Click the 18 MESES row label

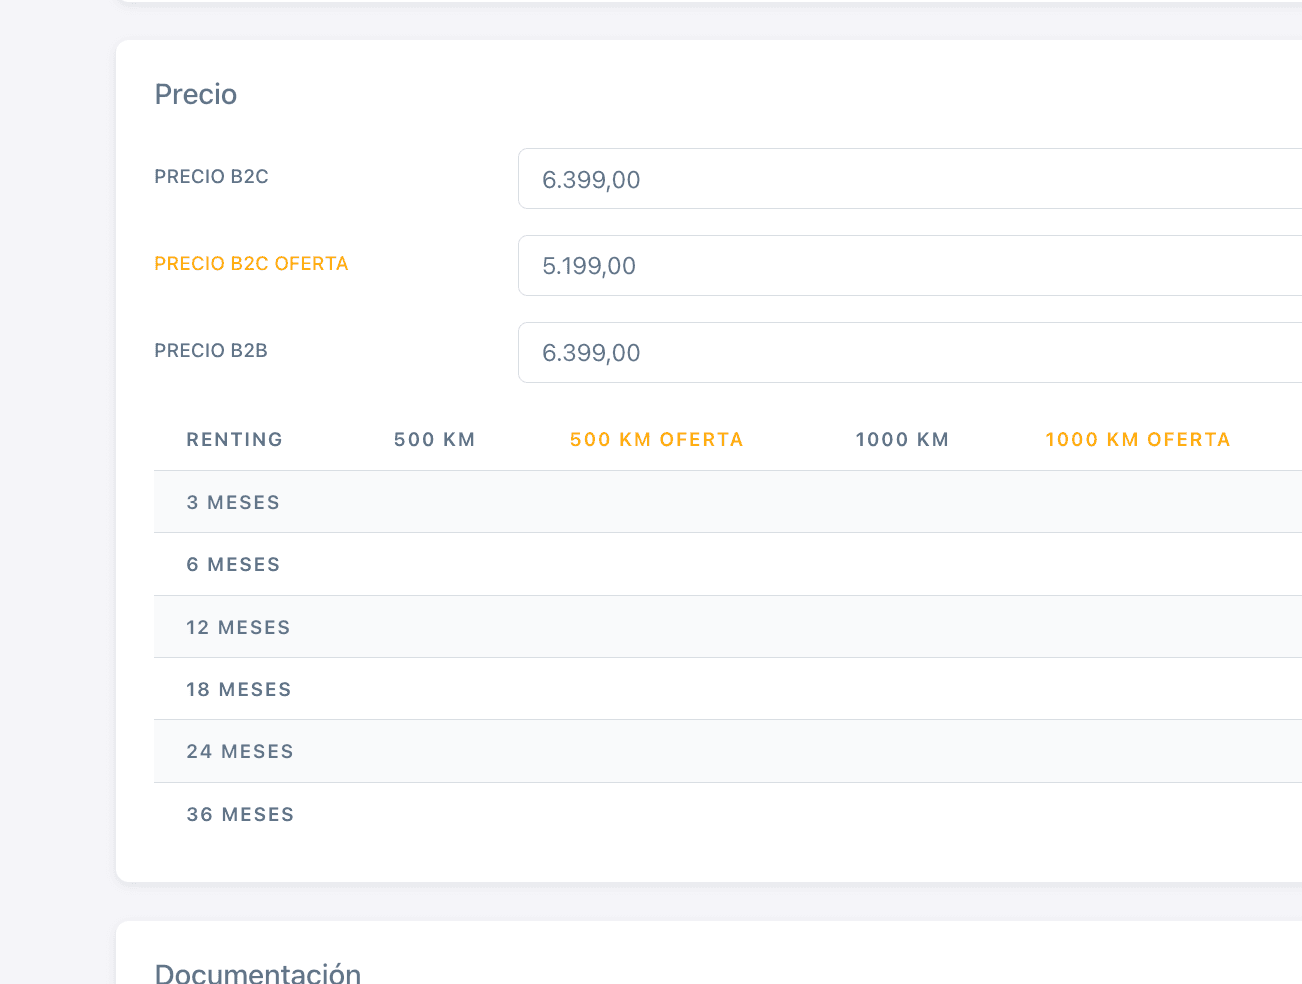(x=238, y=690)
